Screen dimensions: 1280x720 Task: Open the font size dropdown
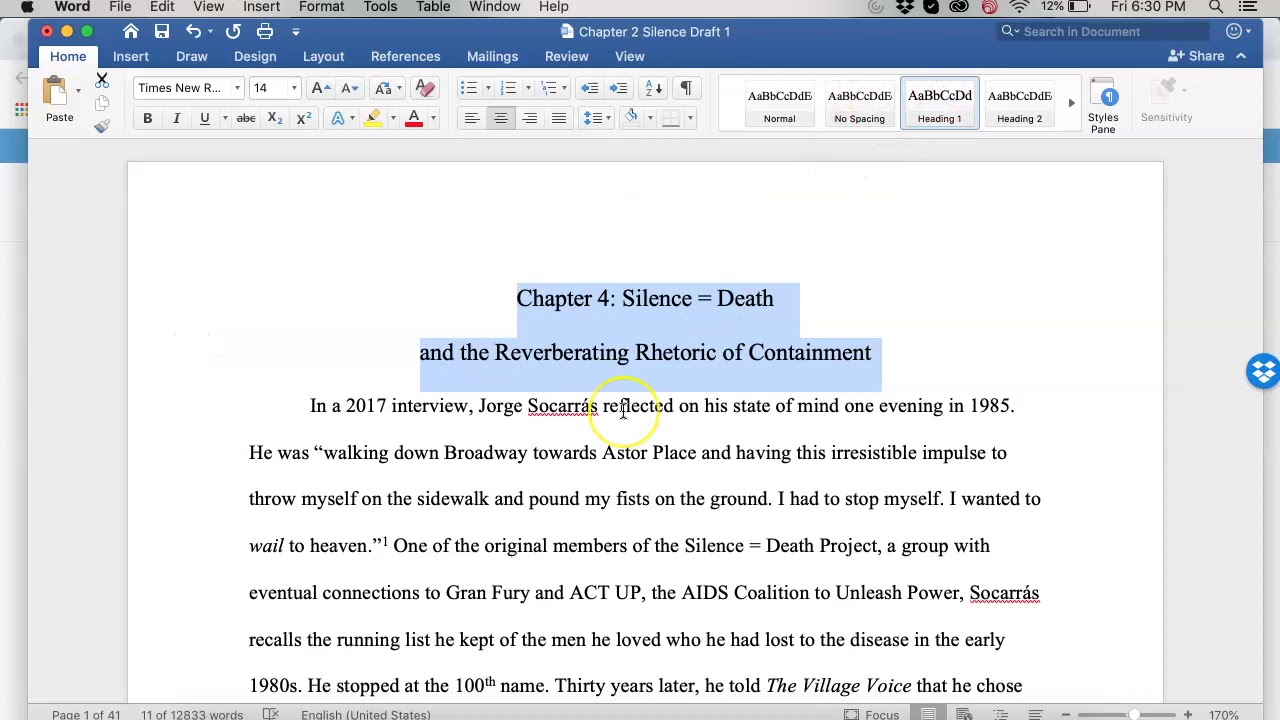(x=294, y=88)
